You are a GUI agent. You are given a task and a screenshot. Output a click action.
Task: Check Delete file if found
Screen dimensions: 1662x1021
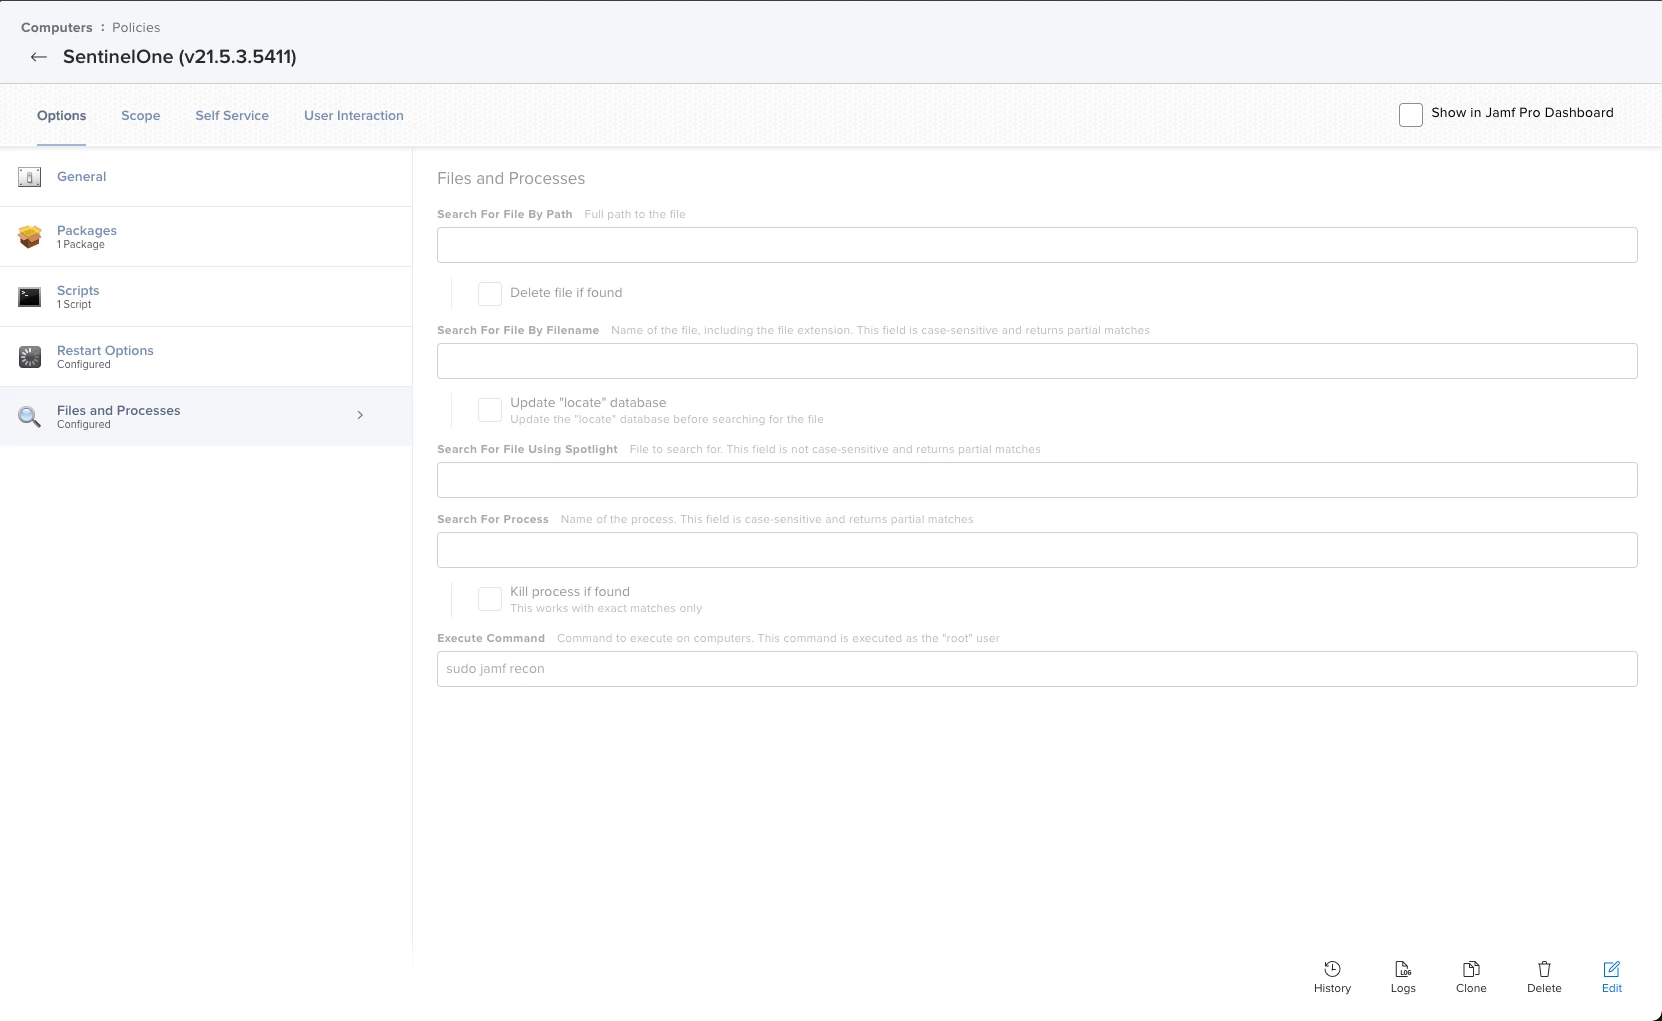point(490,293)
